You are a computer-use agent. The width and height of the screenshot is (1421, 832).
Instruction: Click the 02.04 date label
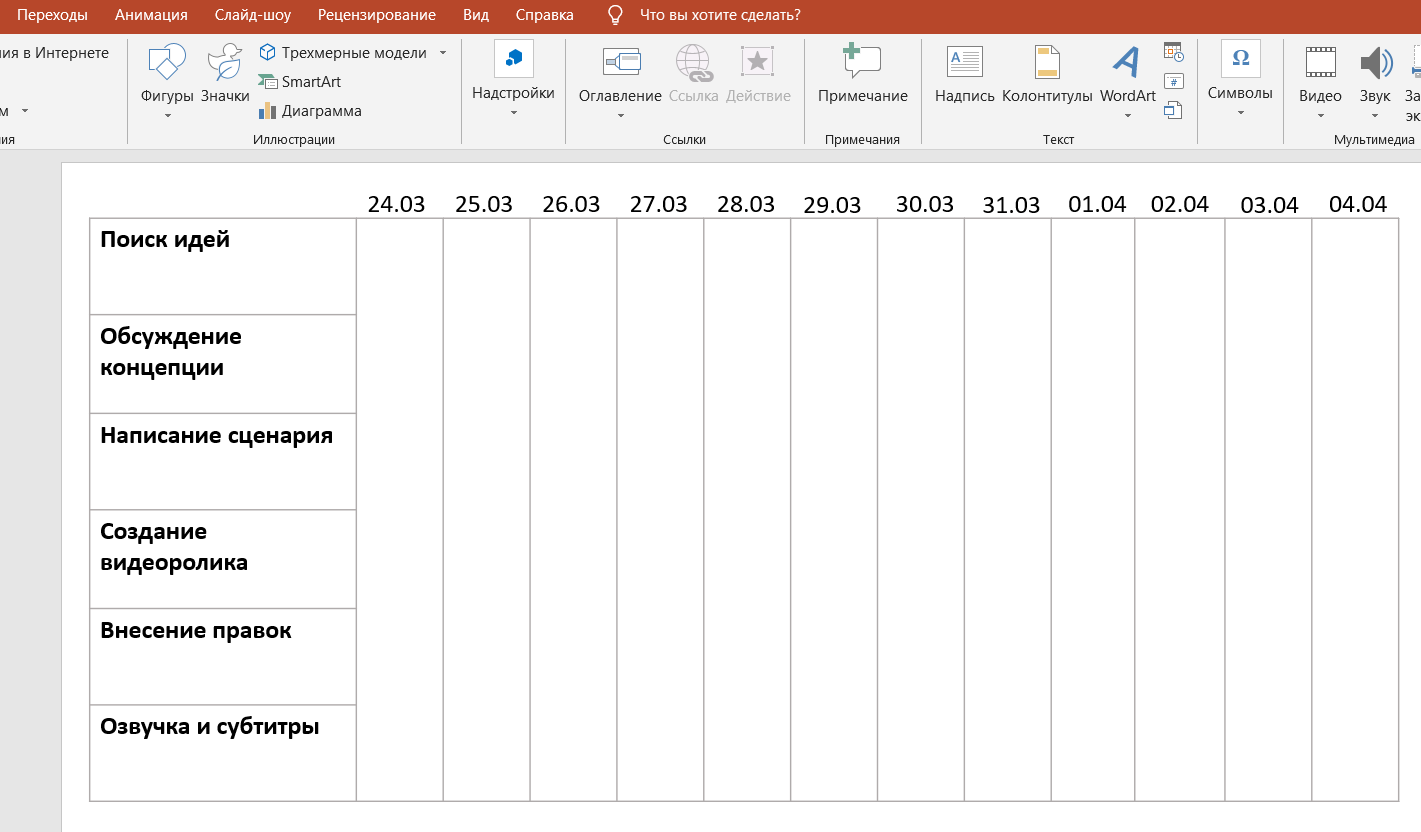(x=1180, y=205)
